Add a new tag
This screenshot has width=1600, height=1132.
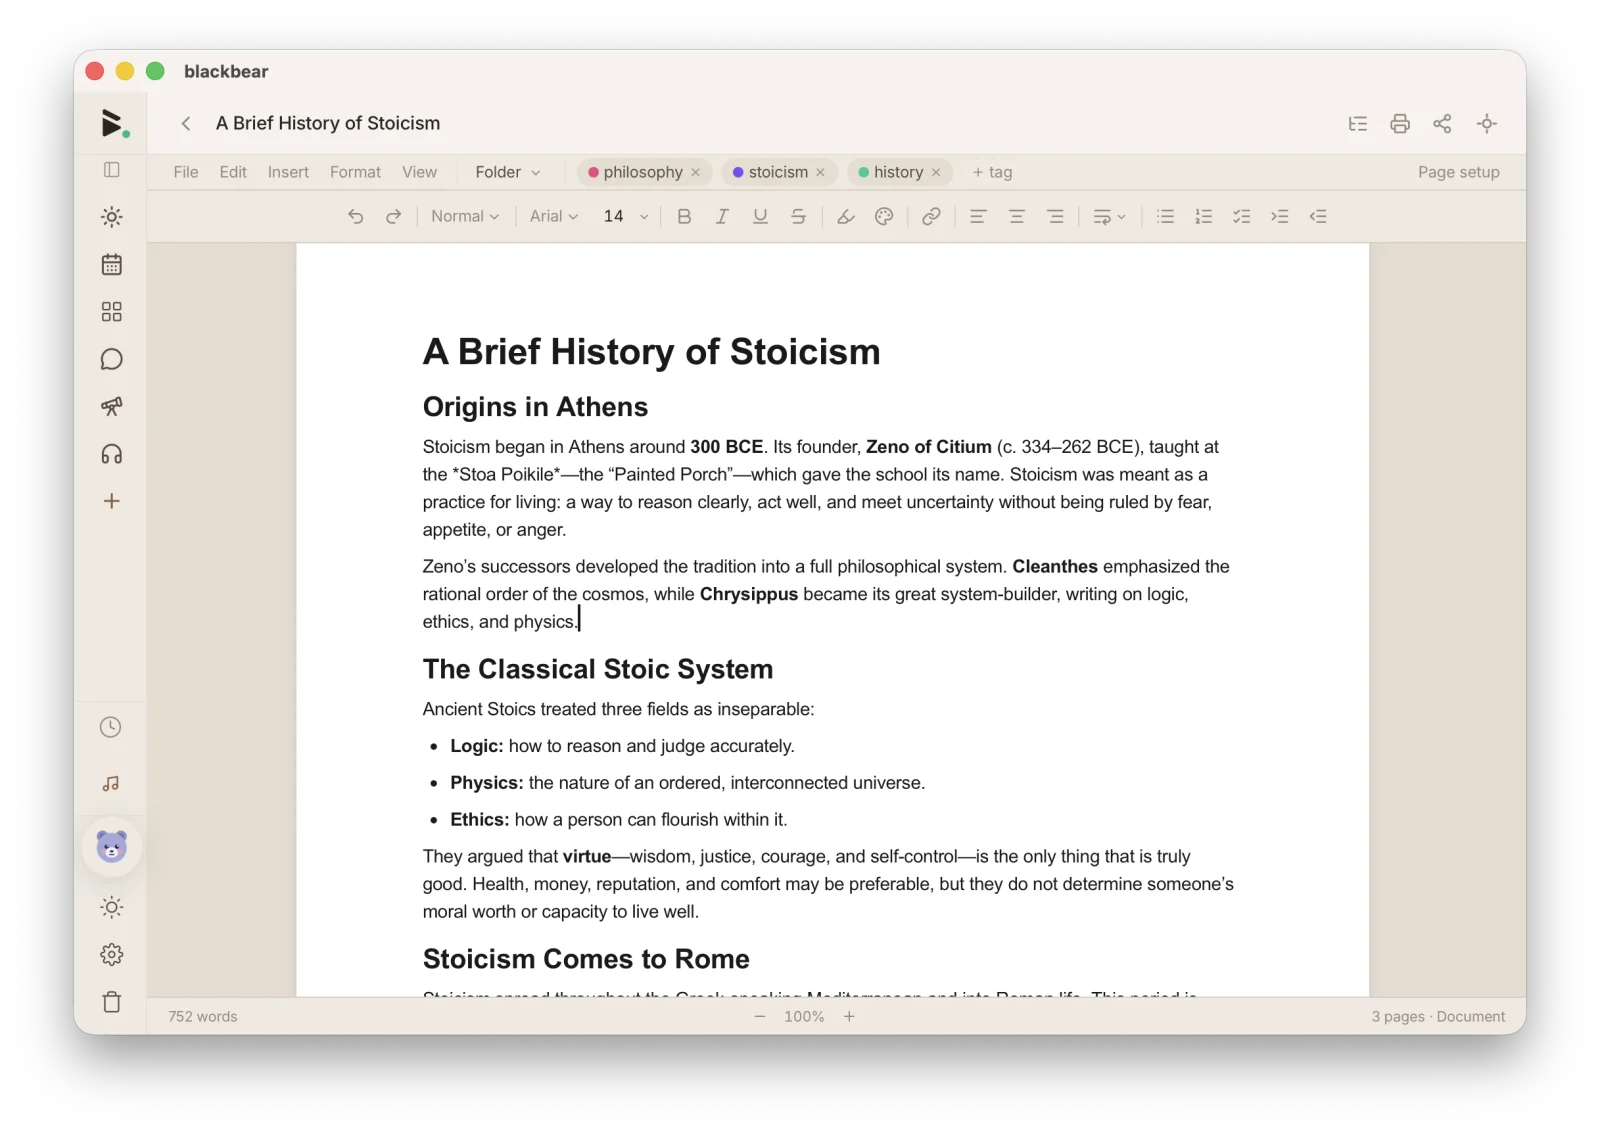[x=992, y=172]
